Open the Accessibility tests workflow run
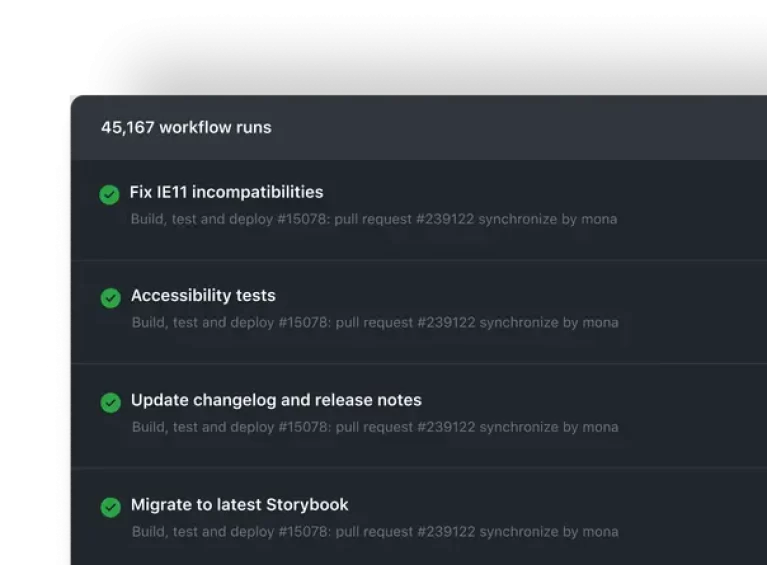Screen dimensions: 767x565 tap(203, 296)
